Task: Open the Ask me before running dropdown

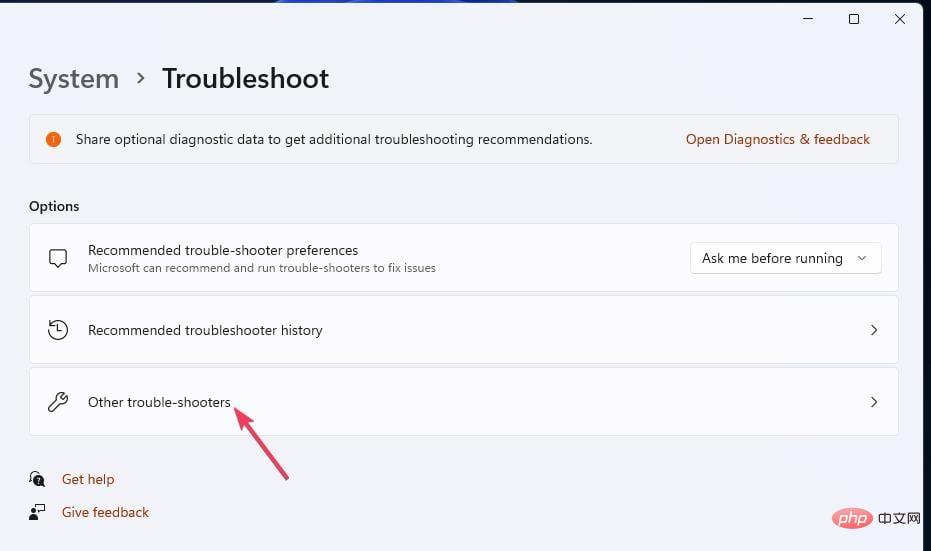Action: (786, 258)
